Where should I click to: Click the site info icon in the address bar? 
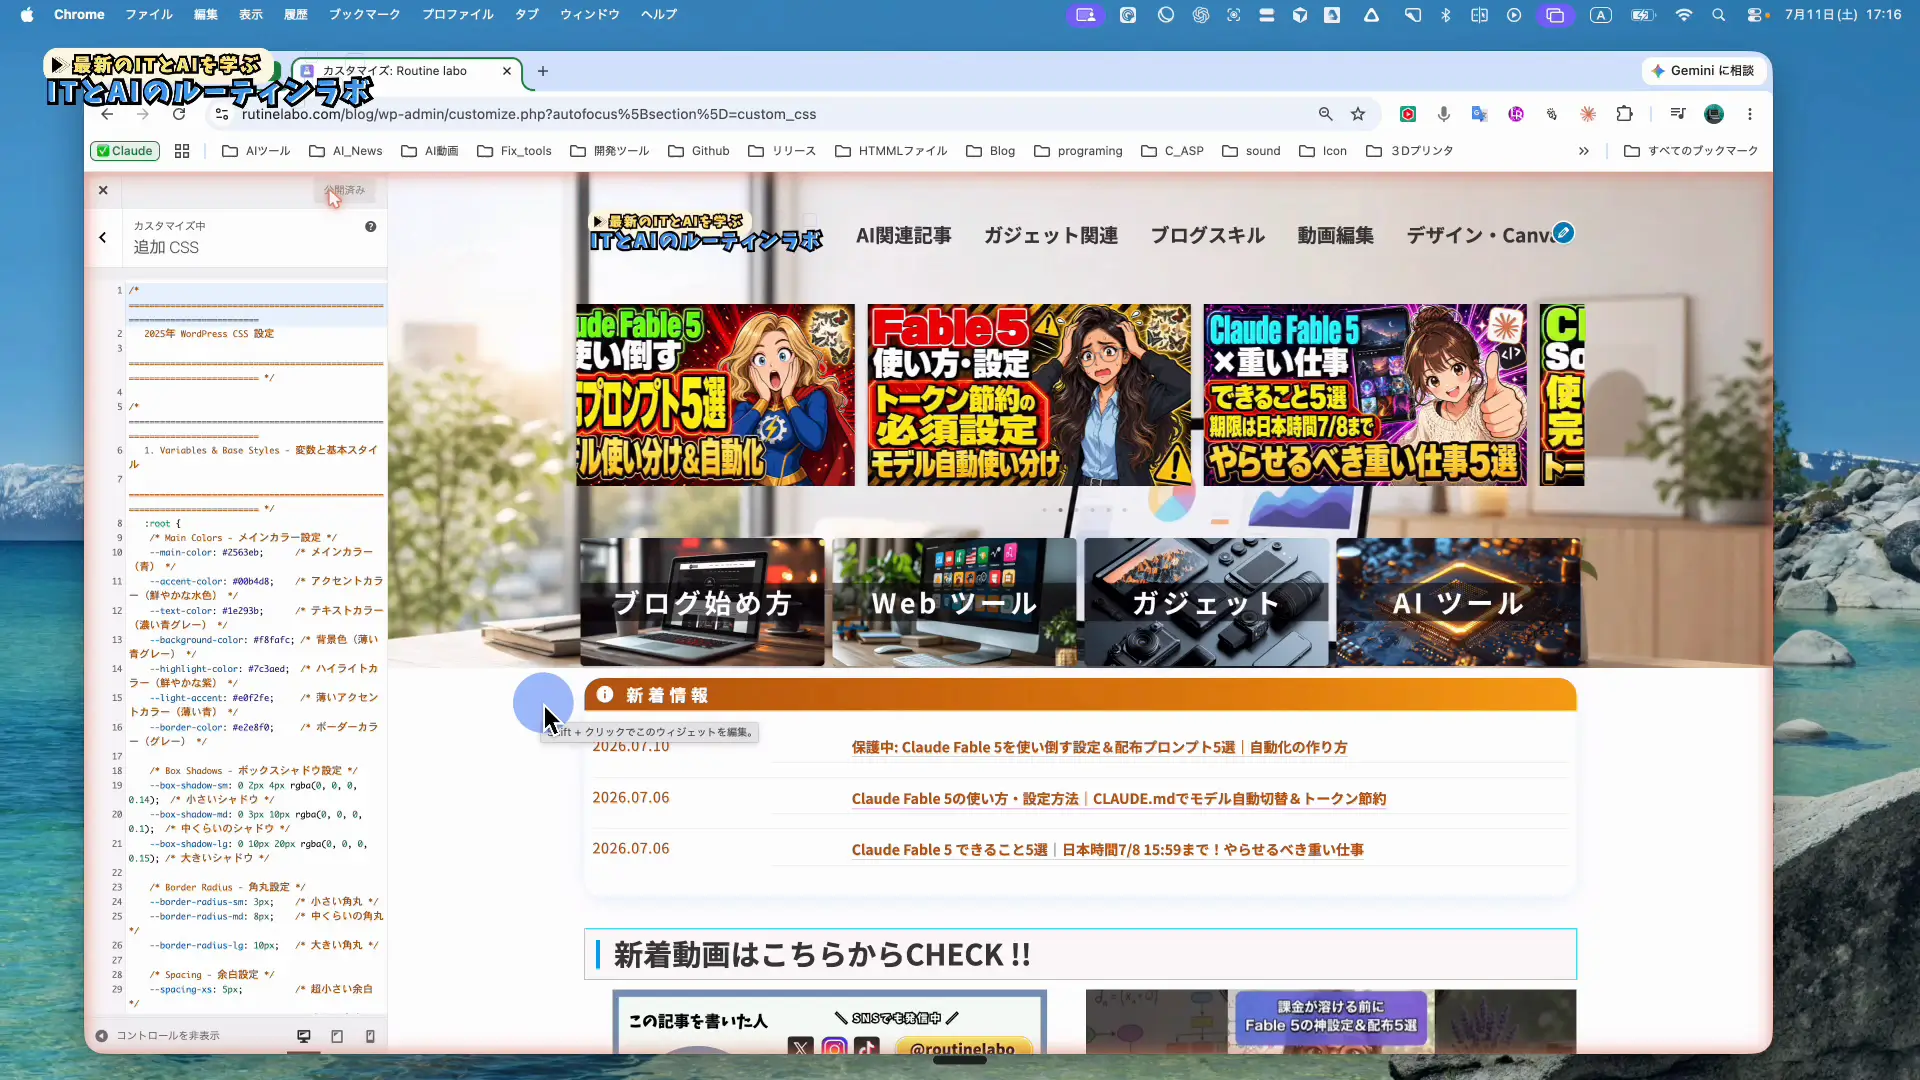[x=223, y=114]
